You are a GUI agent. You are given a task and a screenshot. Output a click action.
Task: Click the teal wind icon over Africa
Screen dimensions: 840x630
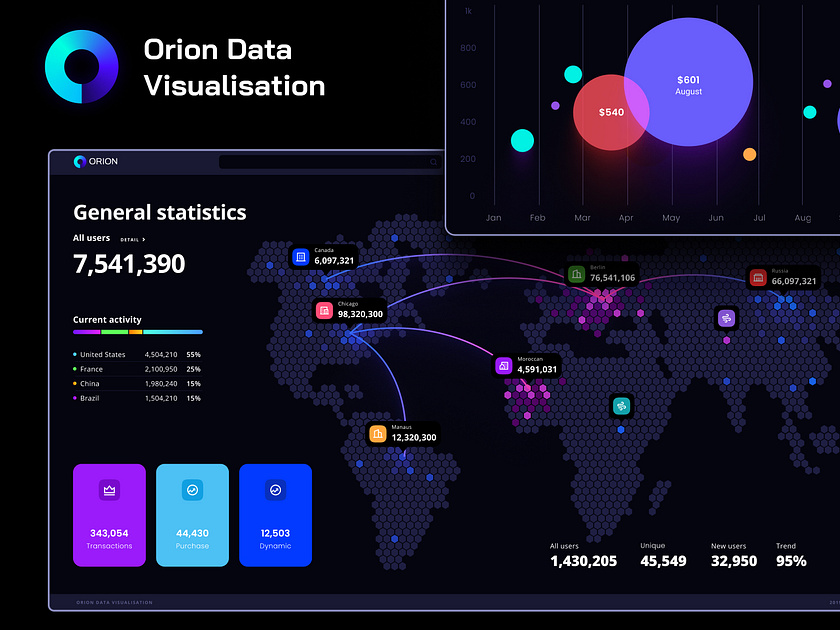click(x=621, y=406)
